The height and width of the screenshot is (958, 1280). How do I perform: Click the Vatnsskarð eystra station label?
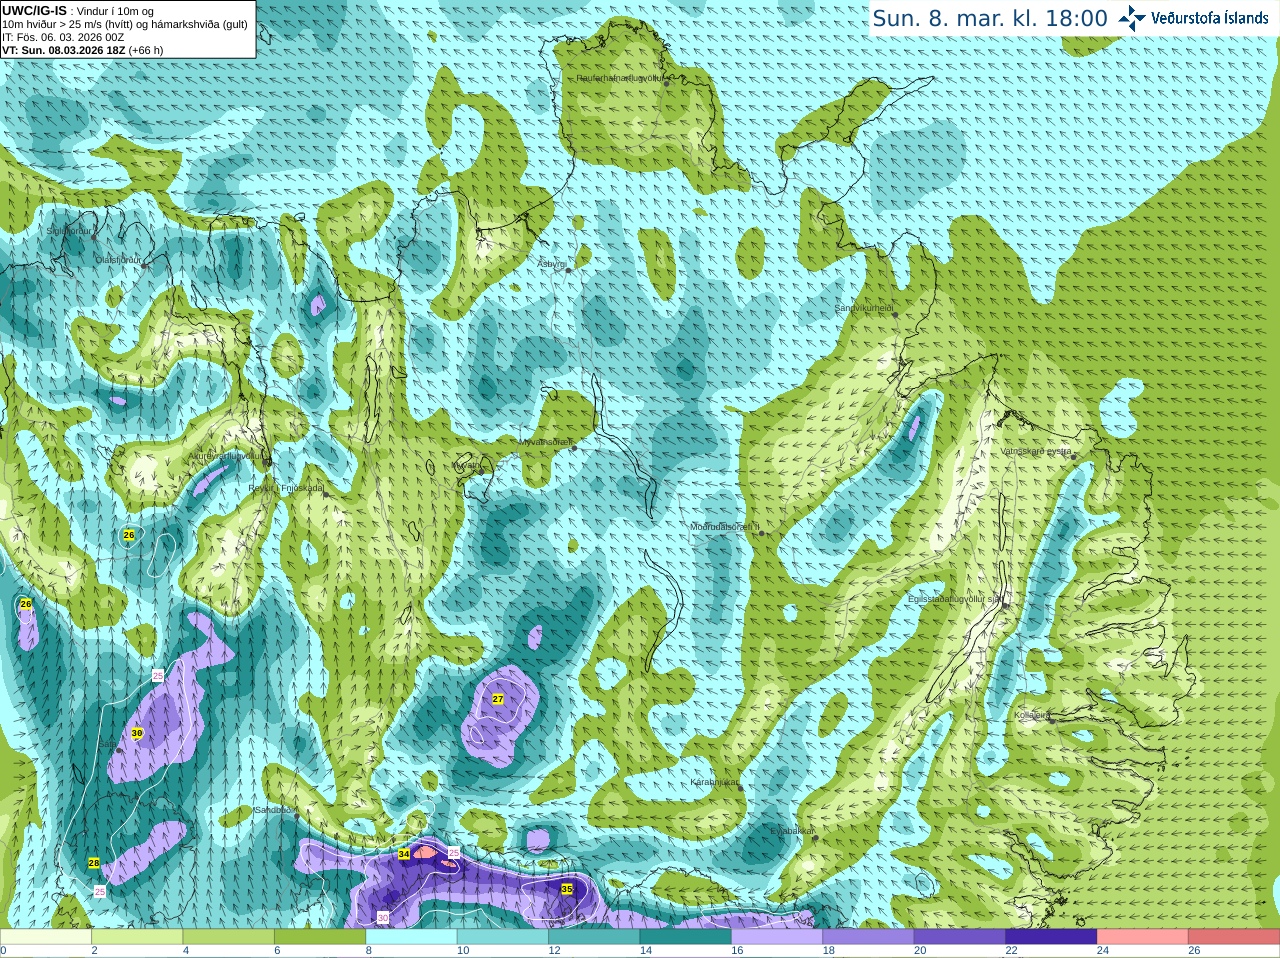1036,451
